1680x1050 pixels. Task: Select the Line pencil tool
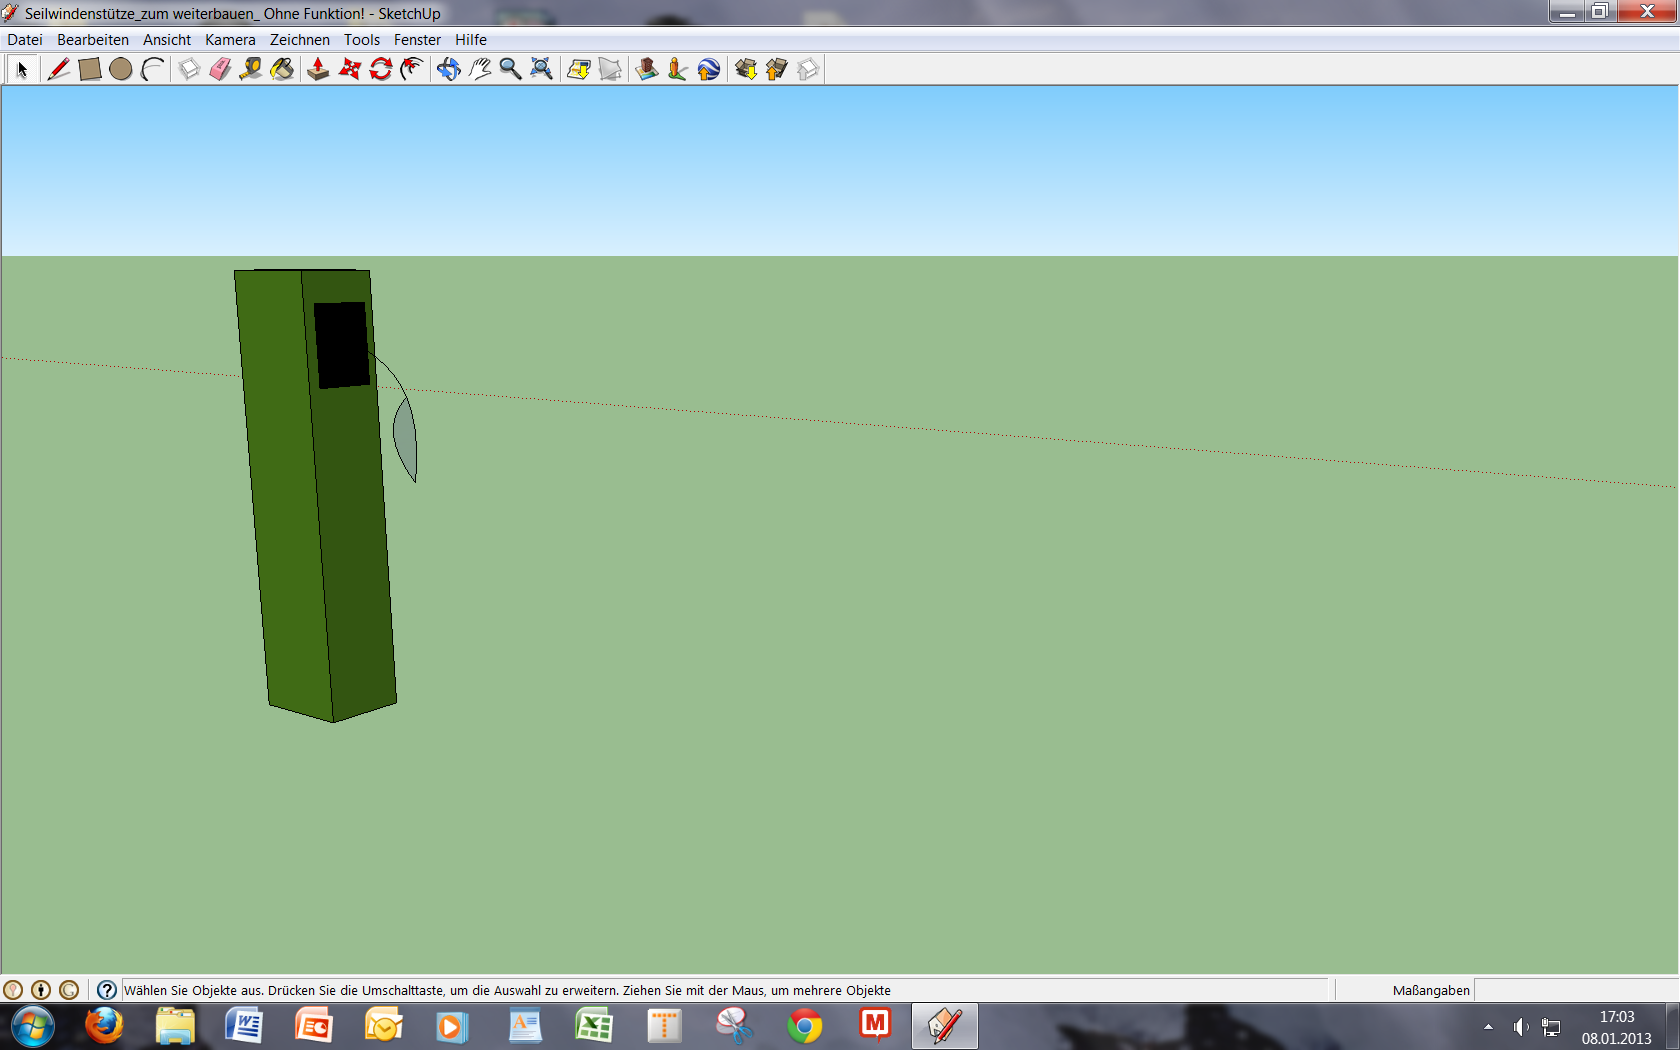pos(58,69)
